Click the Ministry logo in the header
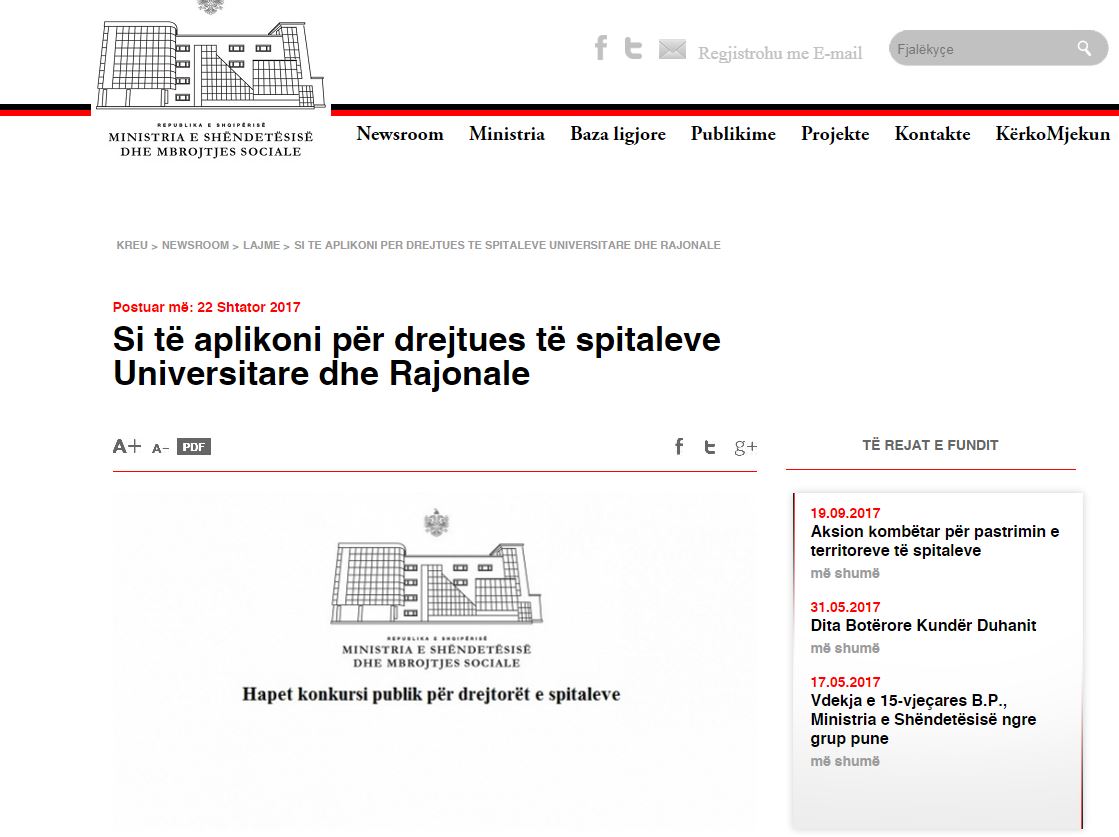1119x837 pixels. click(x=211, y=80)
